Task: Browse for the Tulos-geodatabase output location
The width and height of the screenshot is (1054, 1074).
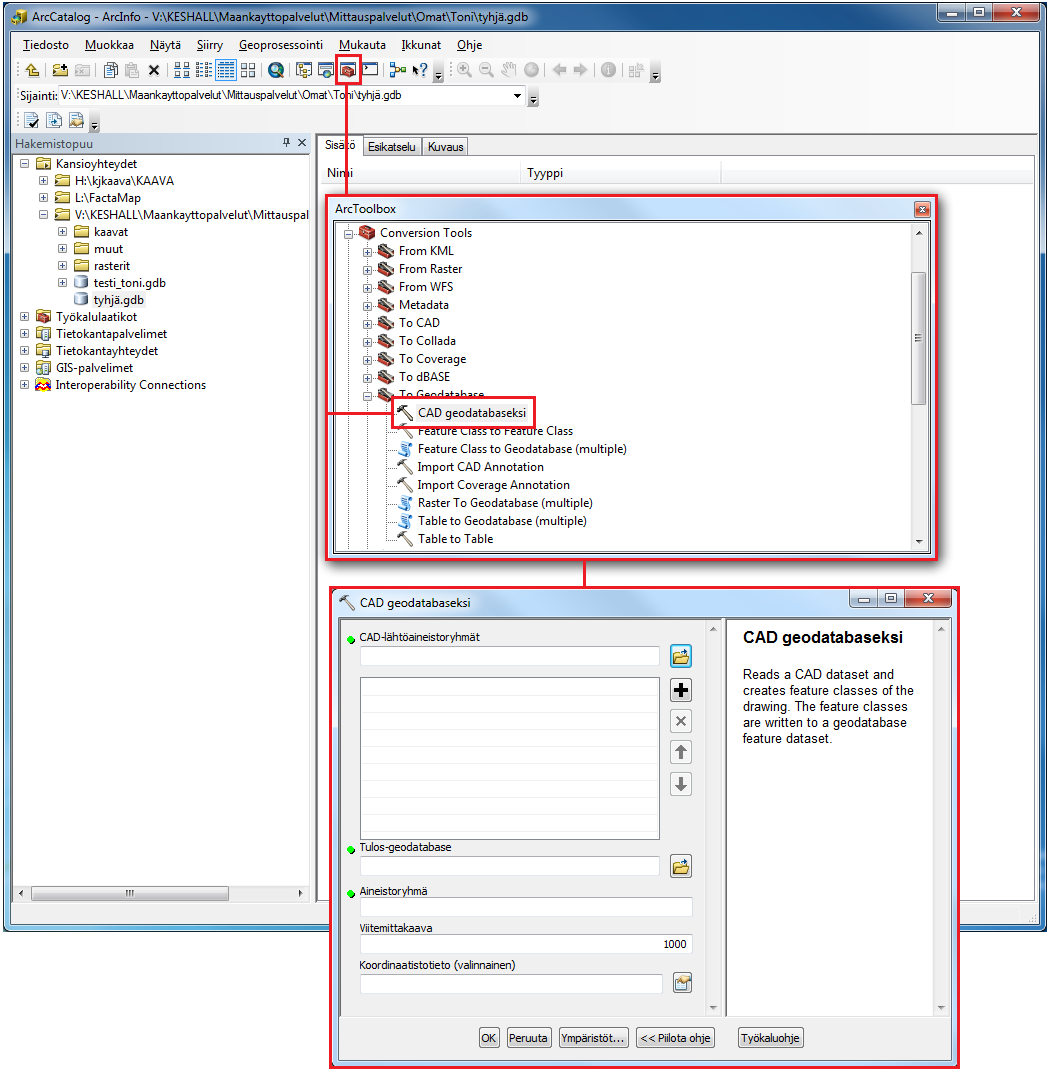Action: (681, 866)
